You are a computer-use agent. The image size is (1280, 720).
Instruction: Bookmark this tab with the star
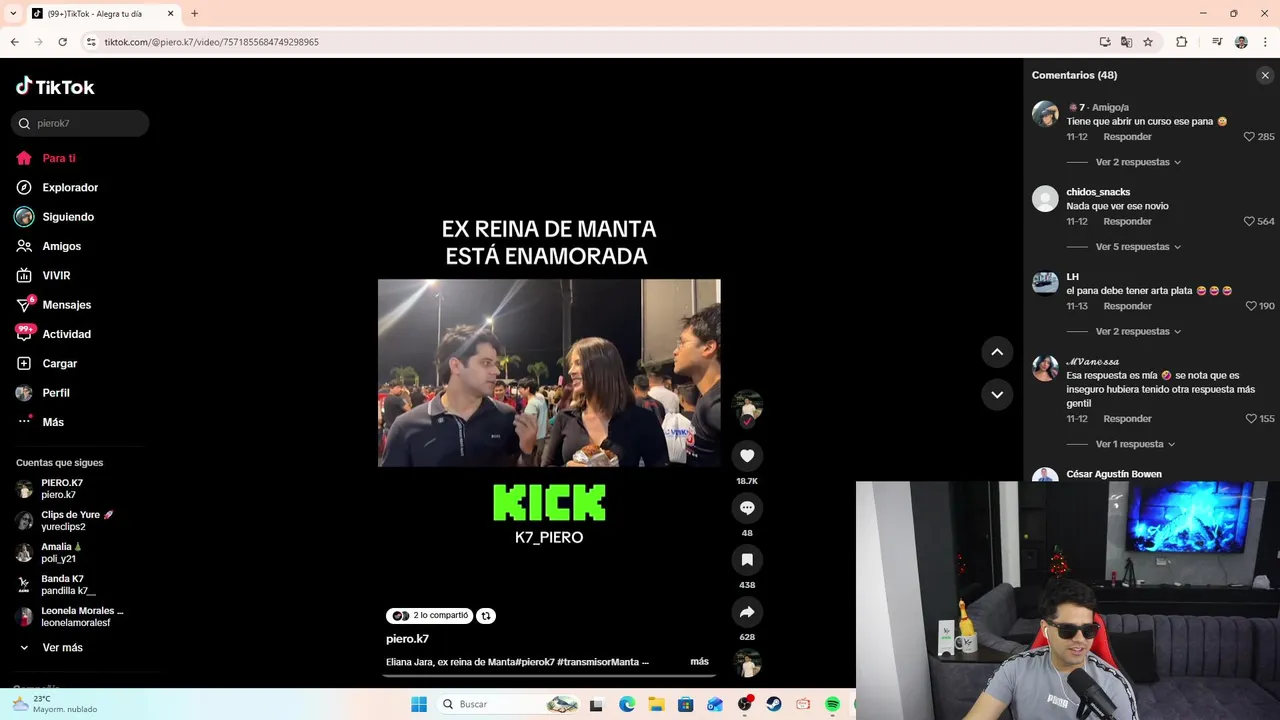tap(1148, 42)
